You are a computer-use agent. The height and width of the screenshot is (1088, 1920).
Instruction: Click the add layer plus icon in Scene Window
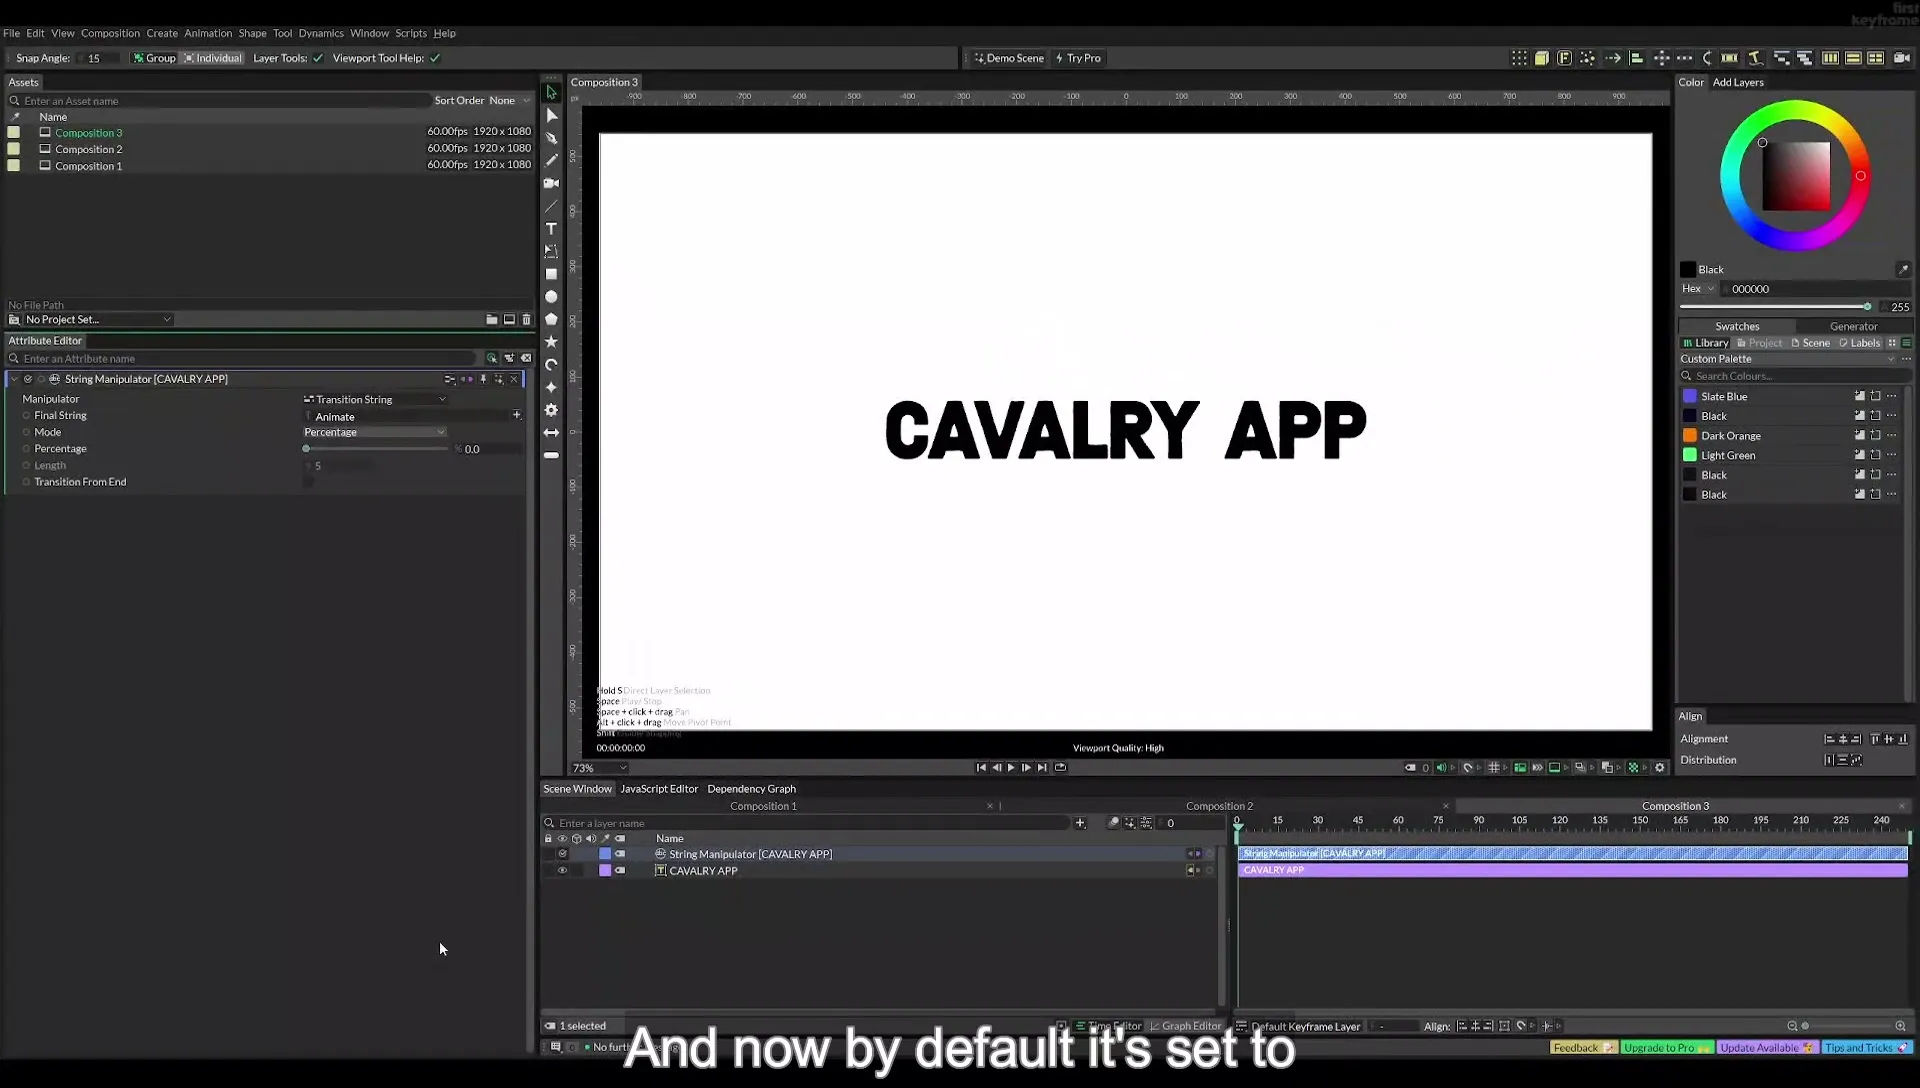point(1080,823)
